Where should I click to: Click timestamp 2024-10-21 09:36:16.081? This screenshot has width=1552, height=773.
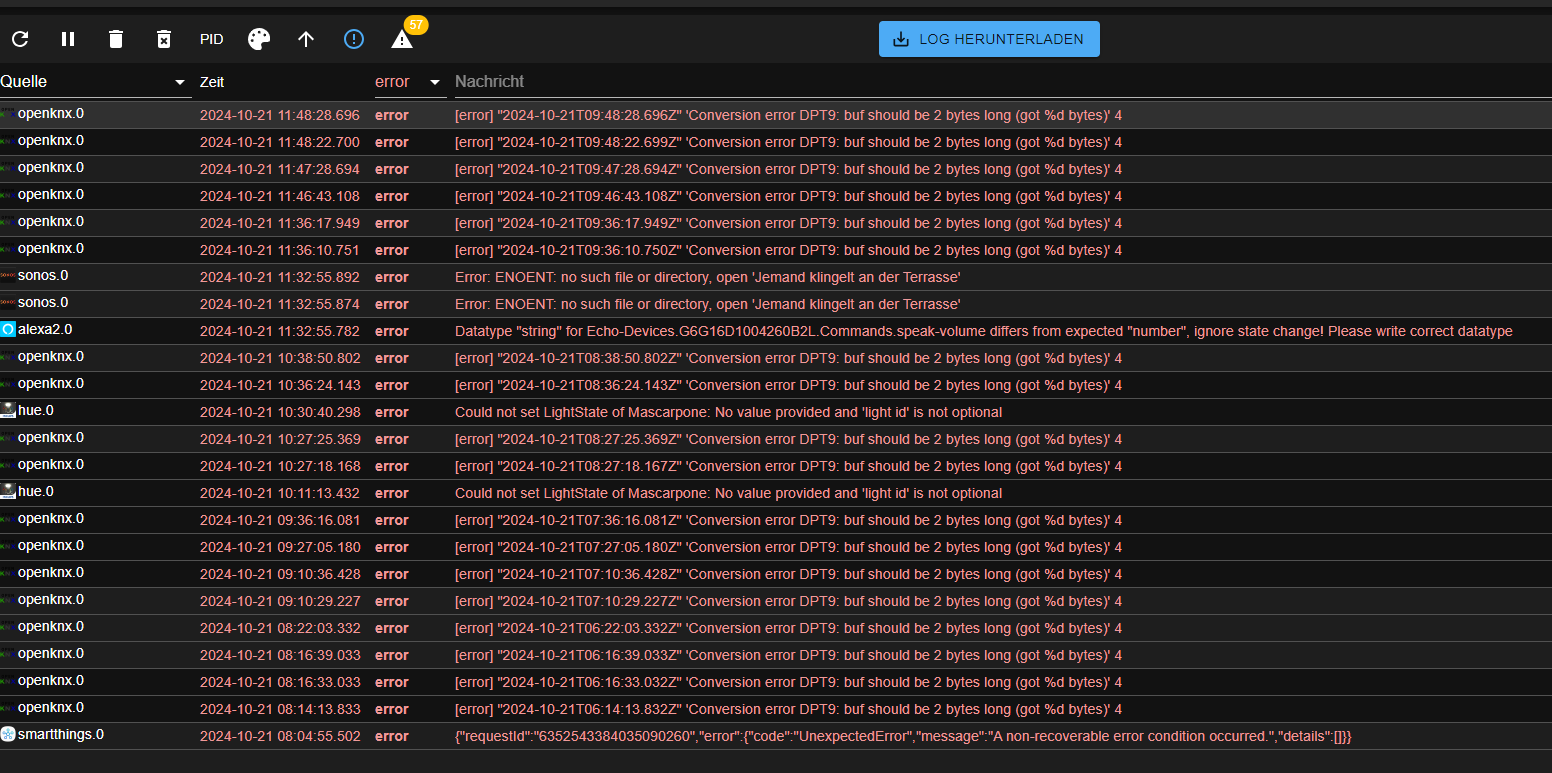point(280,520)
